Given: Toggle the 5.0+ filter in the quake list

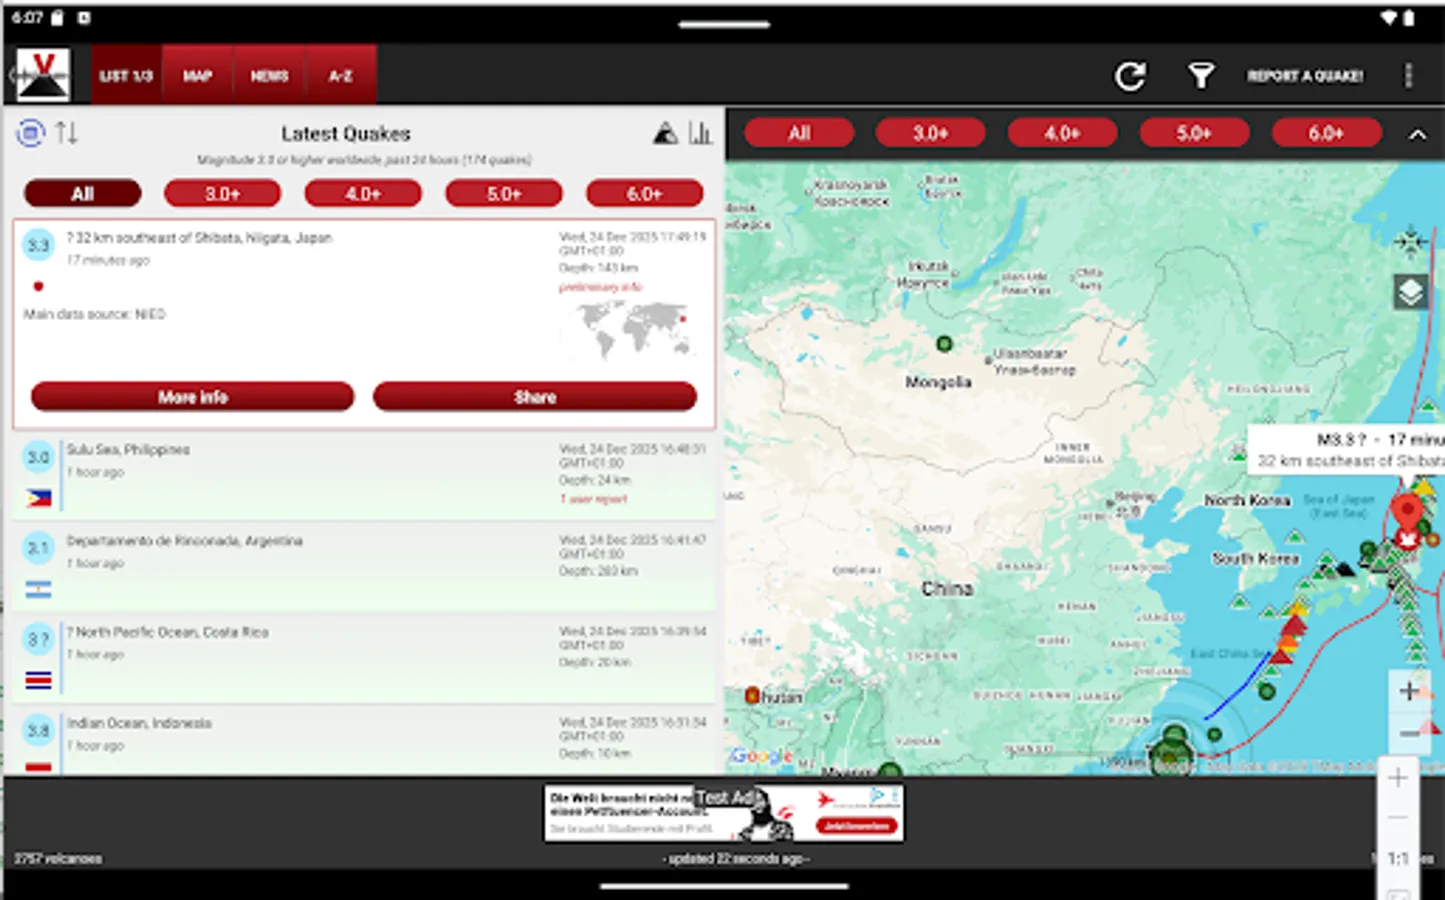Looking at the screenshot, I should click(x=504, y=193).
